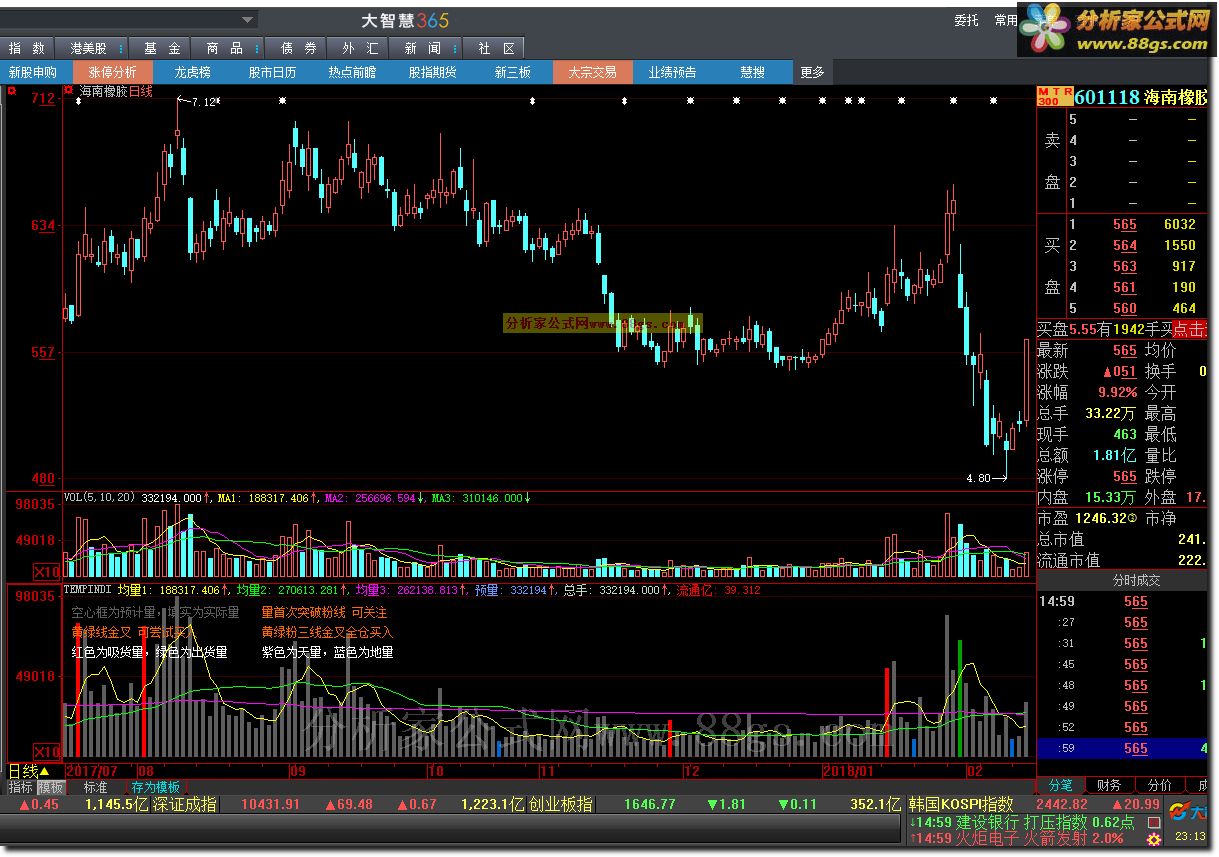Select the 热点前瞻 tab

[353, 72]
